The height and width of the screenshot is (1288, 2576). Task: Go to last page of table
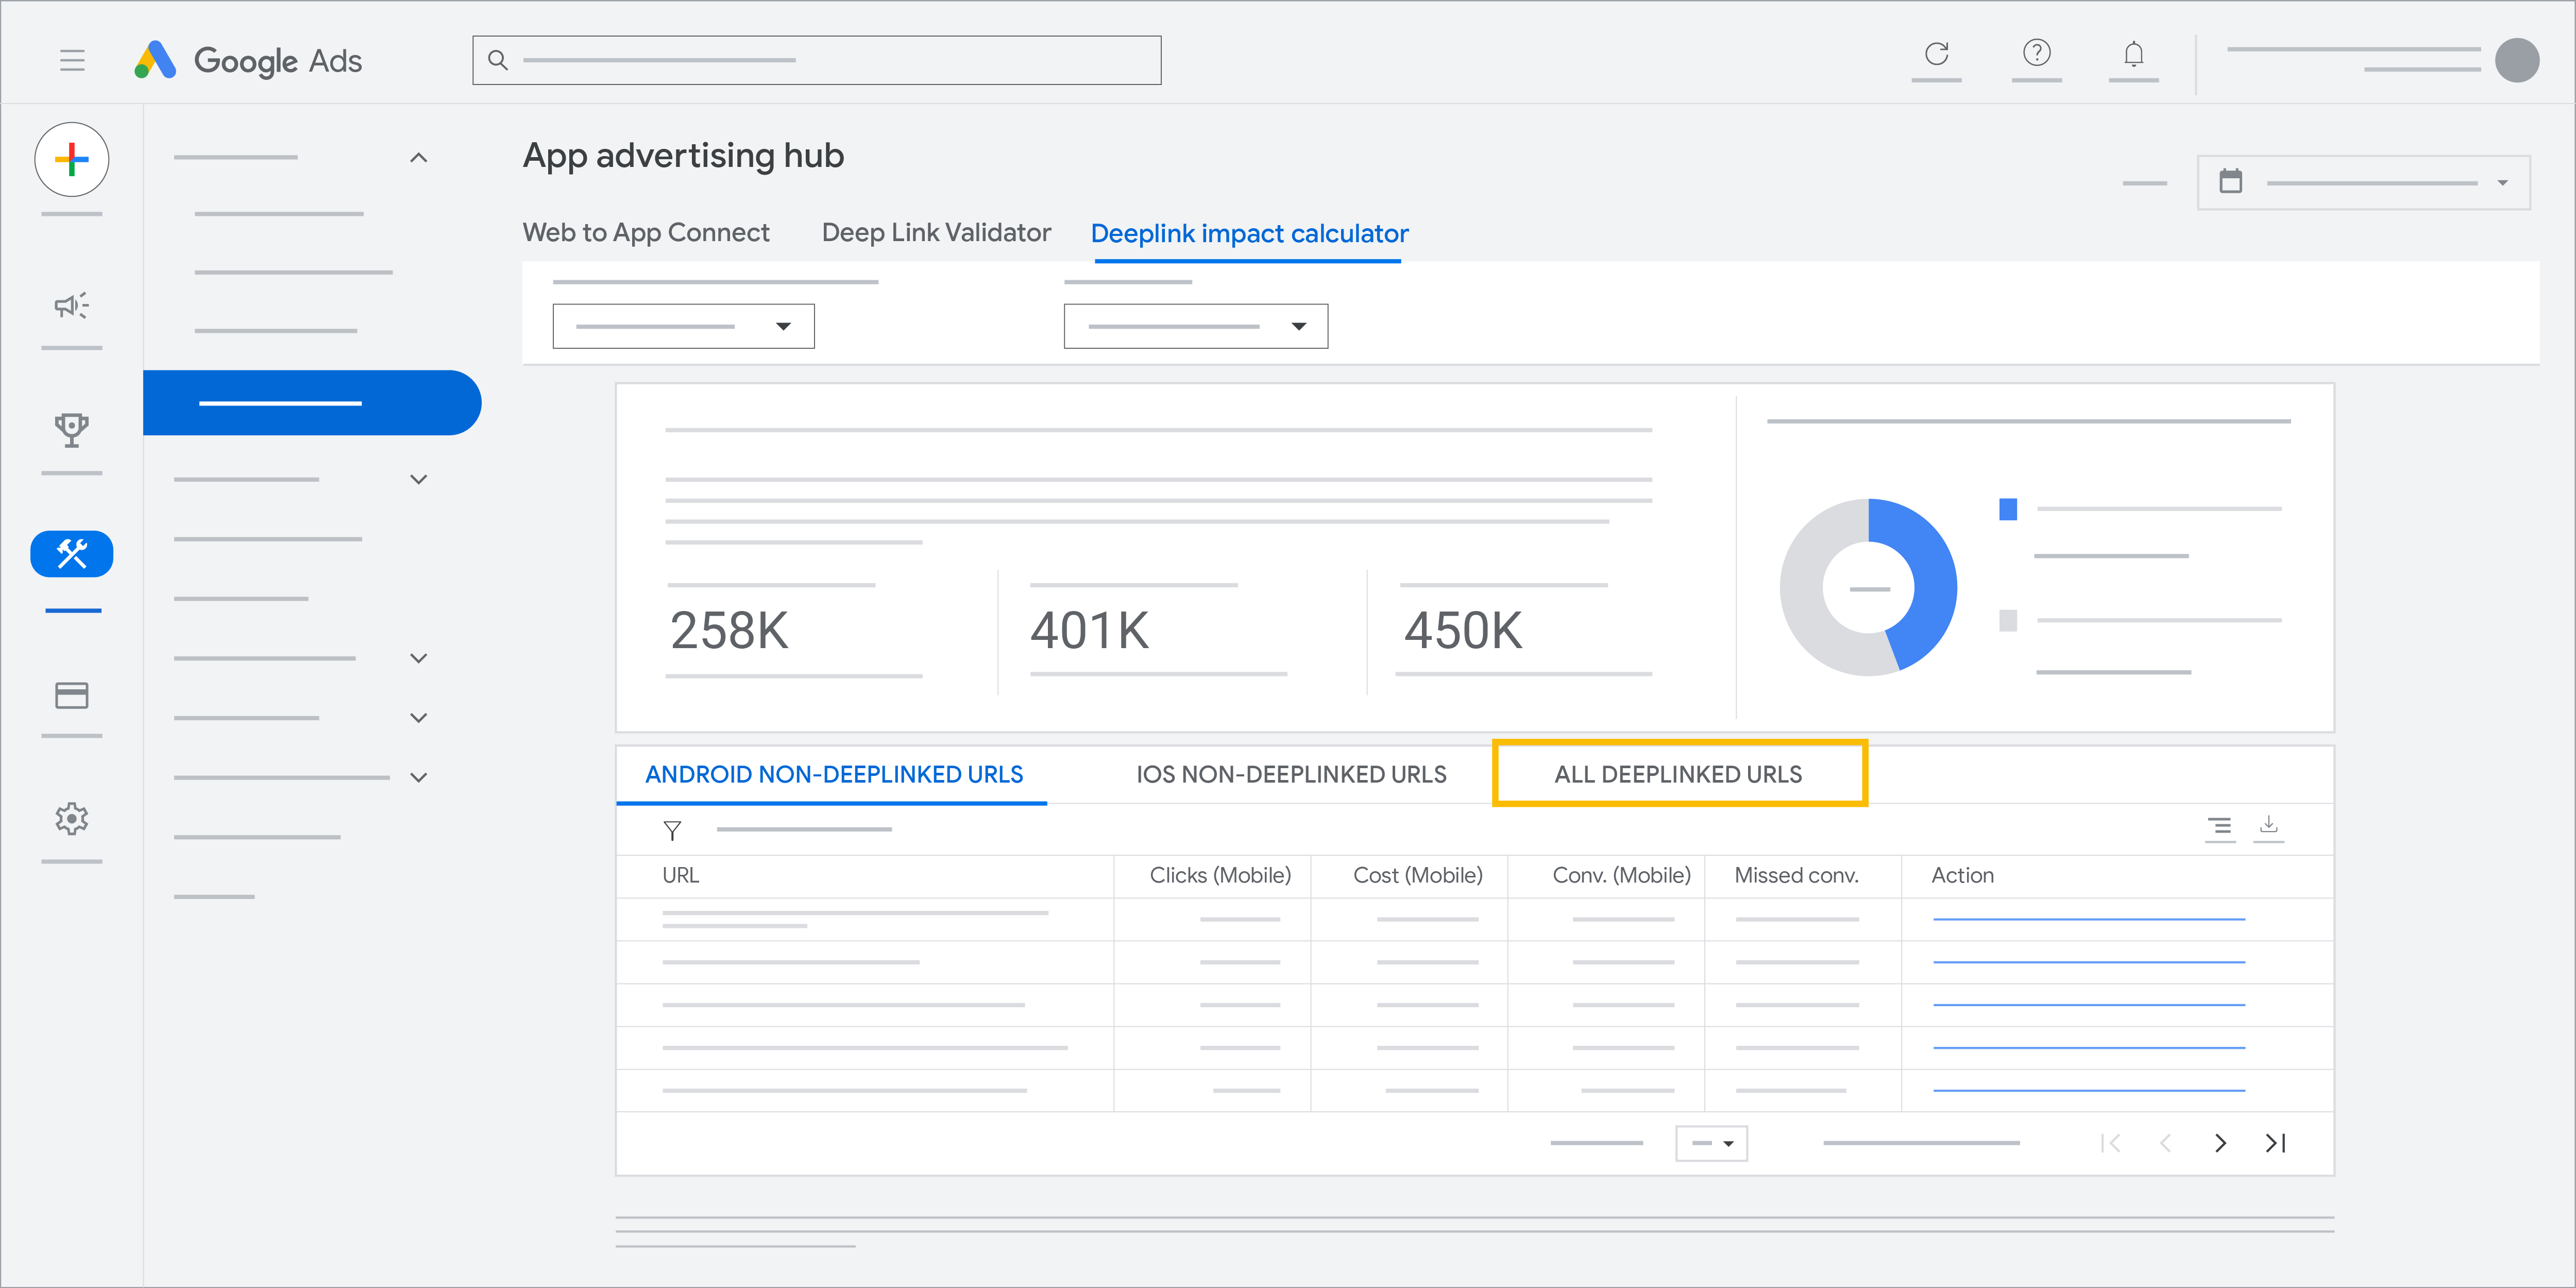coord(2275,1143)
